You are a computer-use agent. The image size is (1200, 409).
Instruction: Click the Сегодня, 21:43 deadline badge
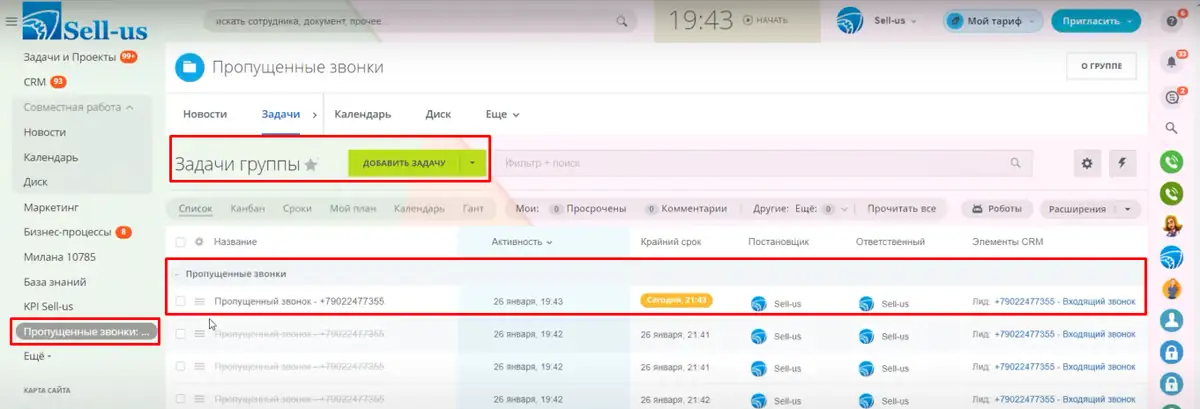click(x=679, y=301)
